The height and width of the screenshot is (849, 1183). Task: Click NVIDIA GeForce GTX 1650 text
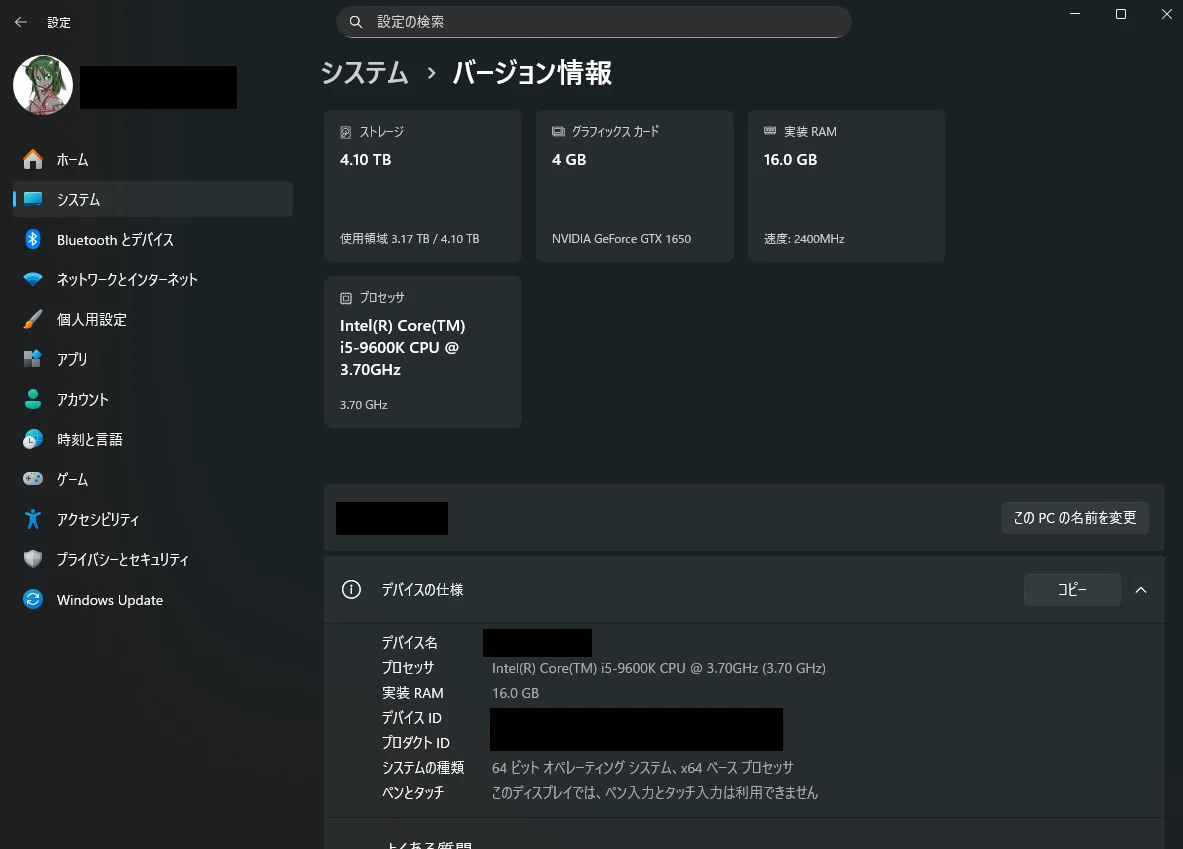(621, 238)
